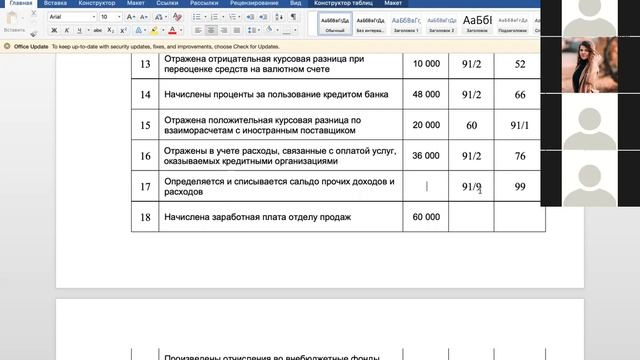Apply the Без интервала style
Image resolution: width=640 pixels, height=360 pixels.
(370, 24)
